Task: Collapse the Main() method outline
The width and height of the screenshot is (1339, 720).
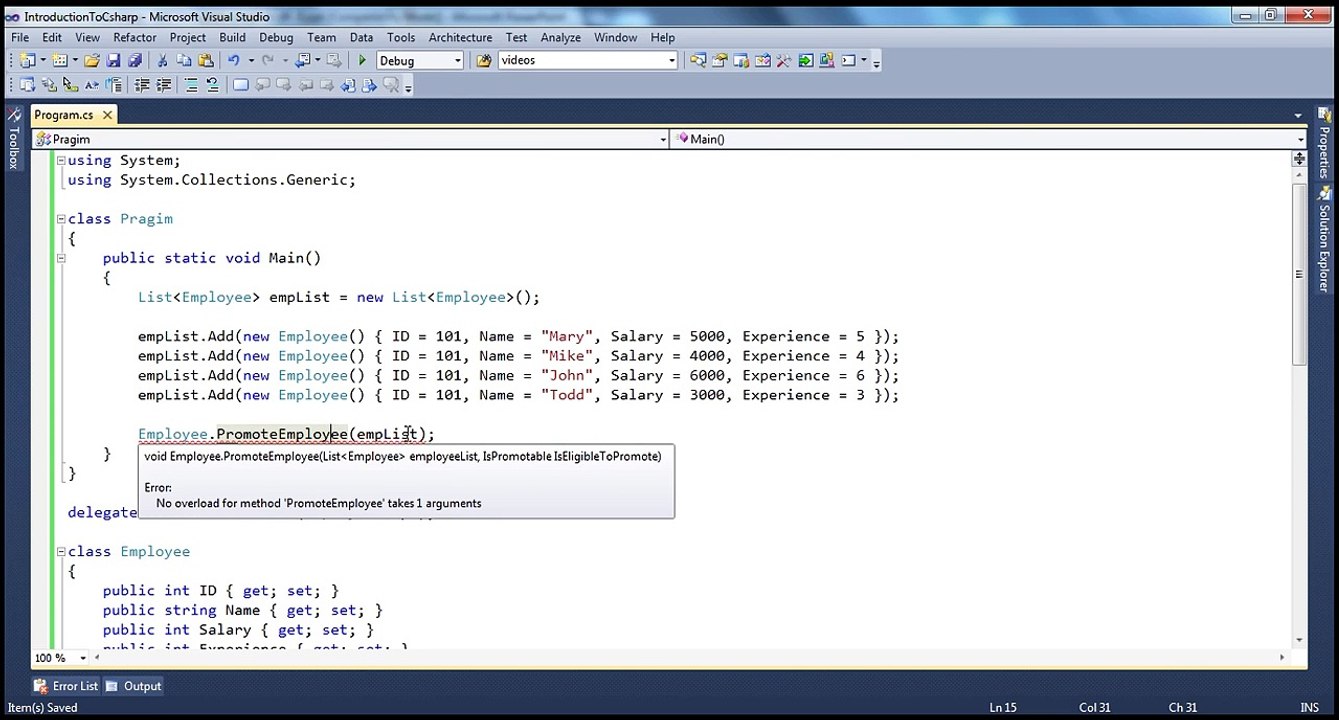Action: click(x=61, y=258)
